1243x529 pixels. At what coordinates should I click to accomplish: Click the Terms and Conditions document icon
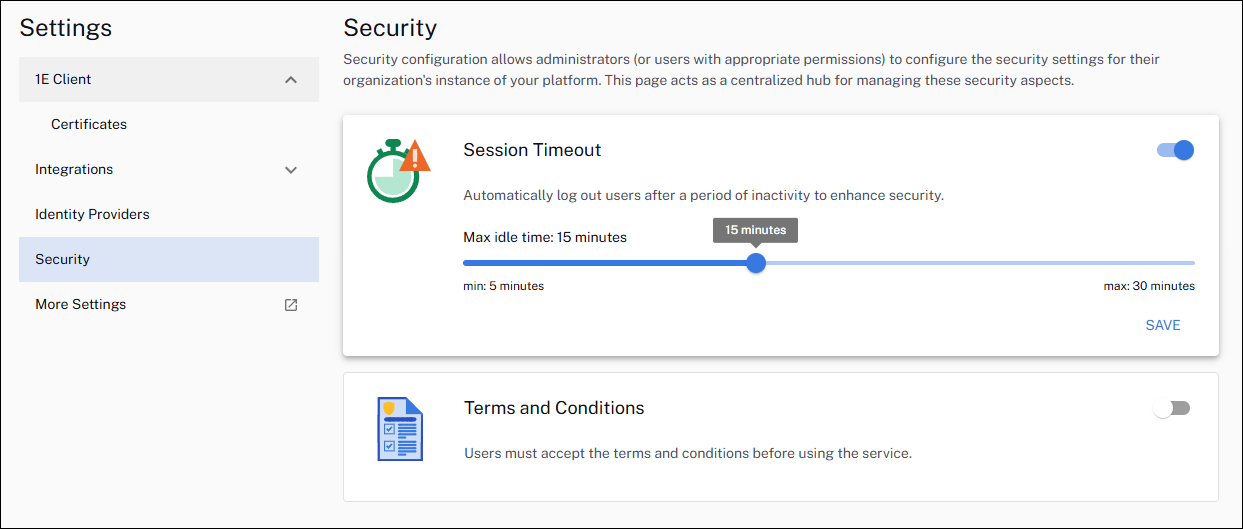[400, 429]
